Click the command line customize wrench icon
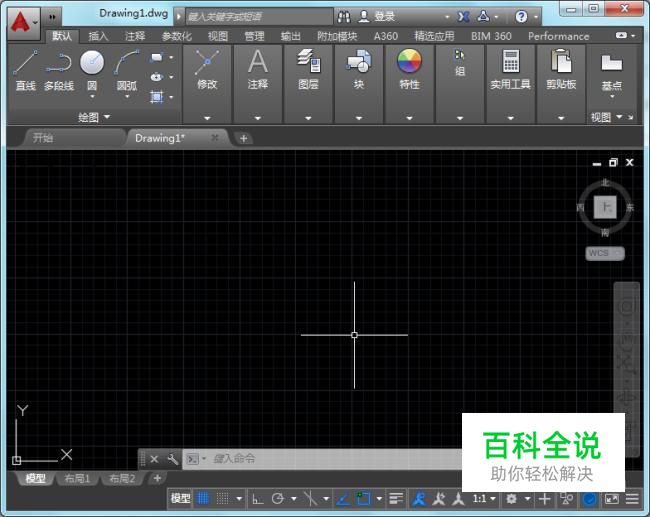Viewport: 650px width, 517px height. tap(172, 459)
